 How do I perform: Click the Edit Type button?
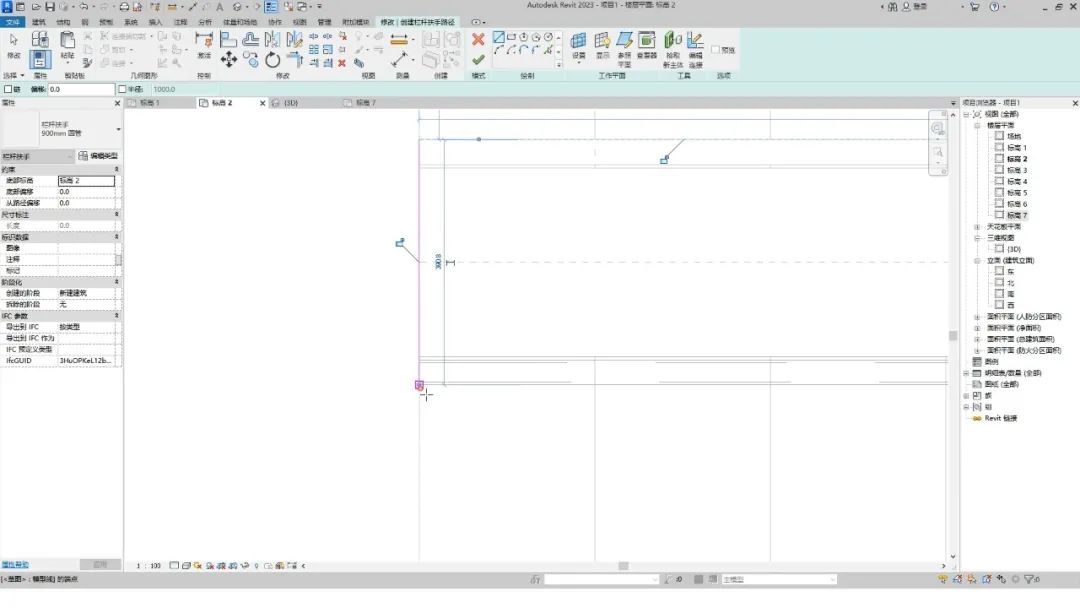tap(98, 156)
